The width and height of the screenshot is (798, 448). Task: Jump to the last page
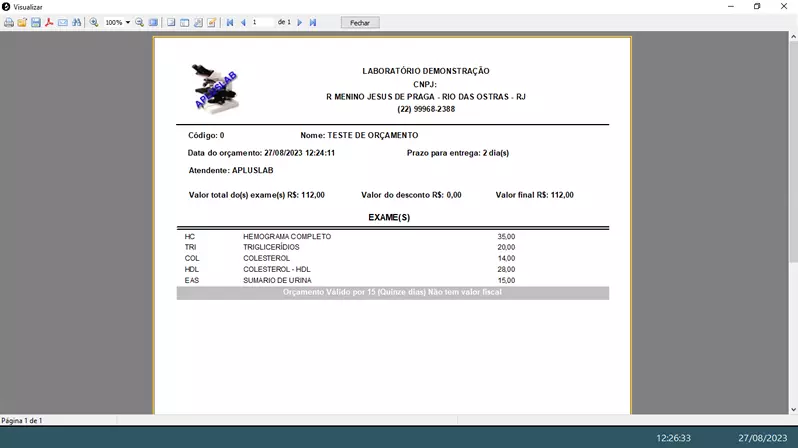coord(313,22)
